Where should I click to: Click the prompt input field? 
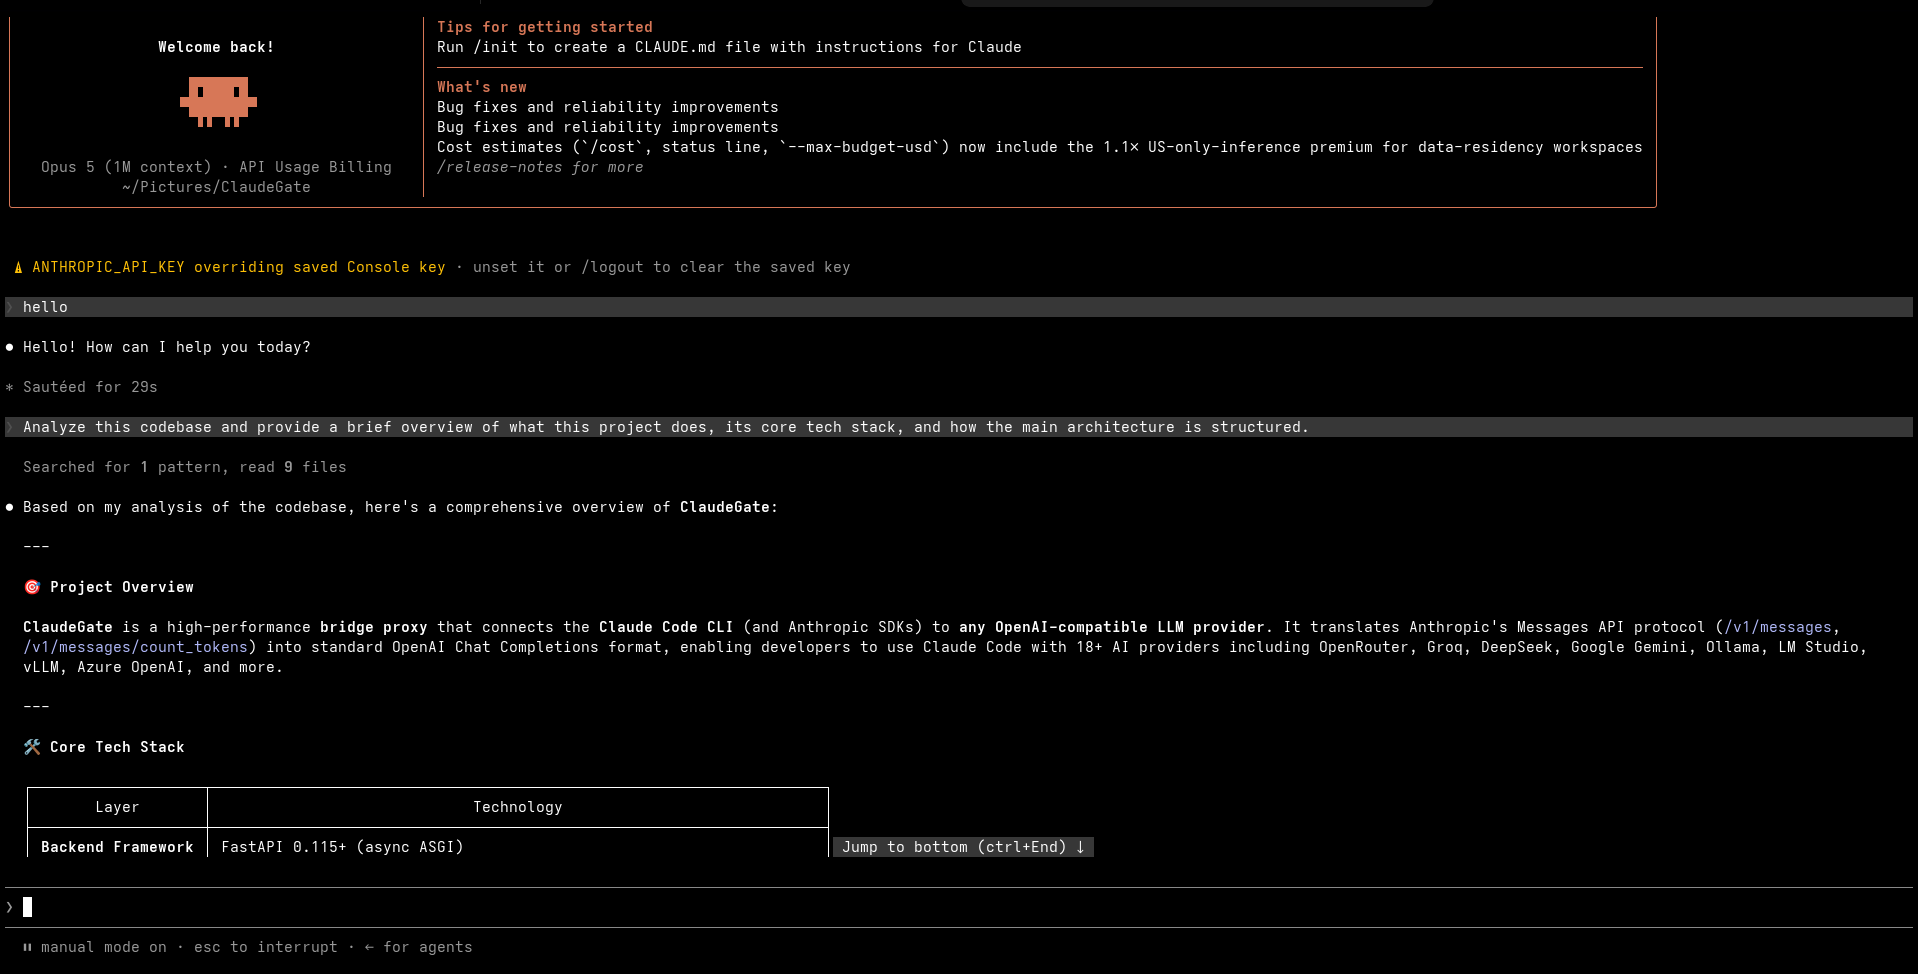coord(959,907)
